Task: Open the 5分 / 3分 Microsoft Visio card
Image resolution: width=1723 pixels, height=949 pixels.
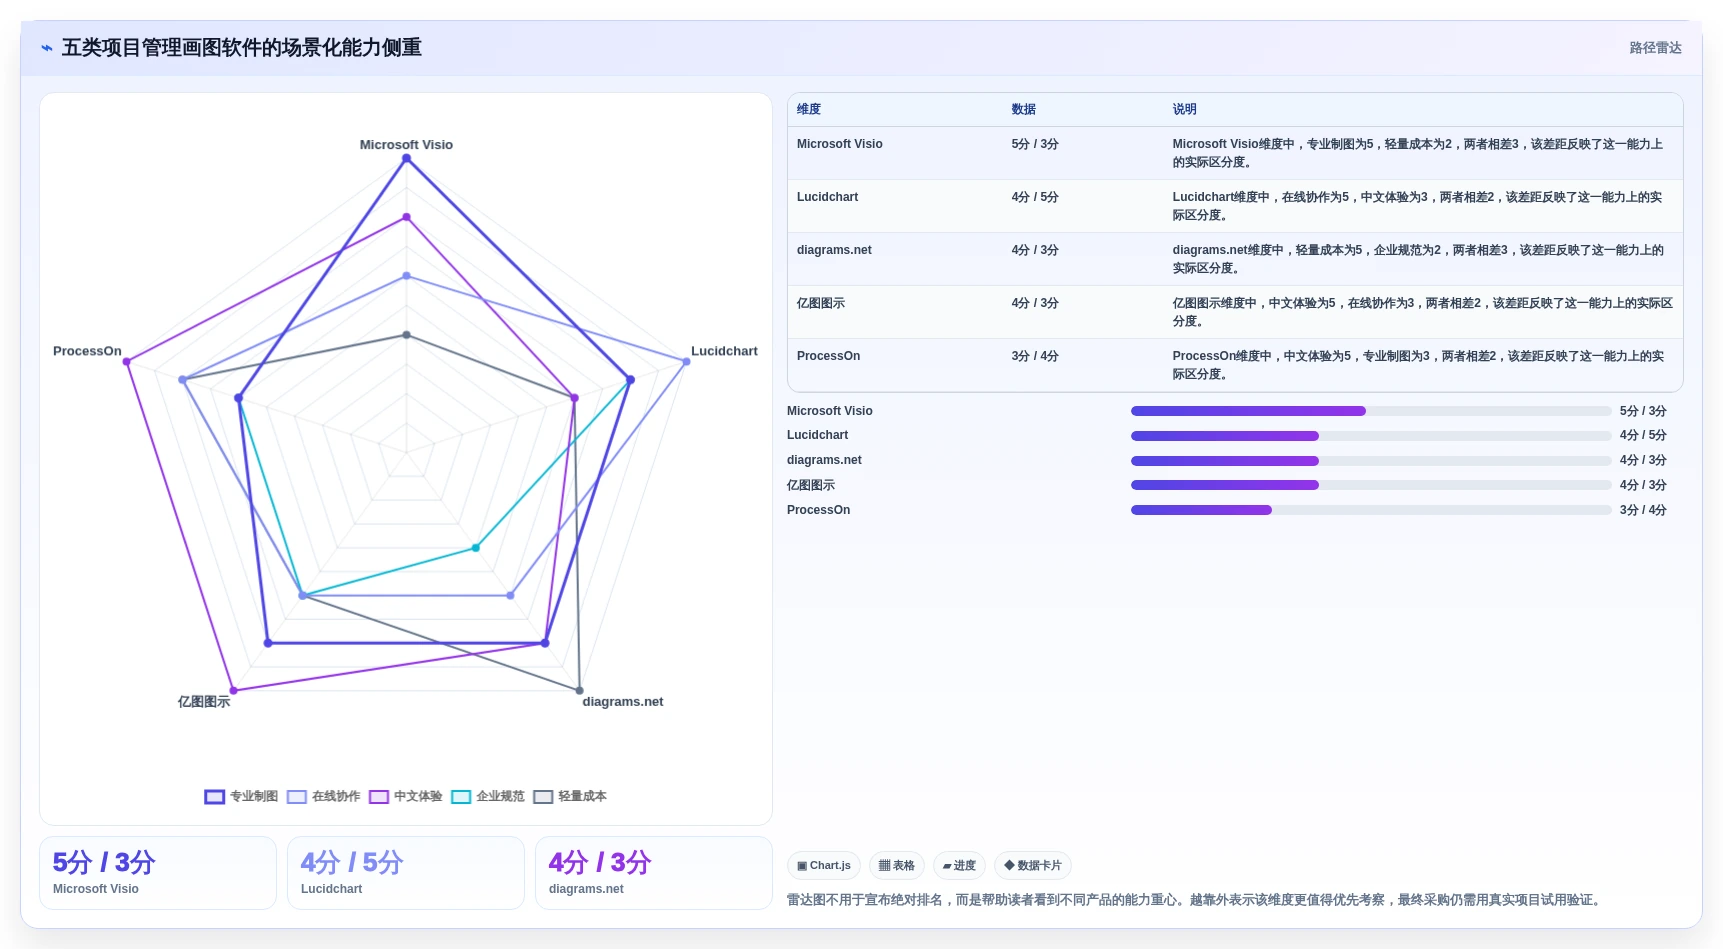Action: click(158, 873)
